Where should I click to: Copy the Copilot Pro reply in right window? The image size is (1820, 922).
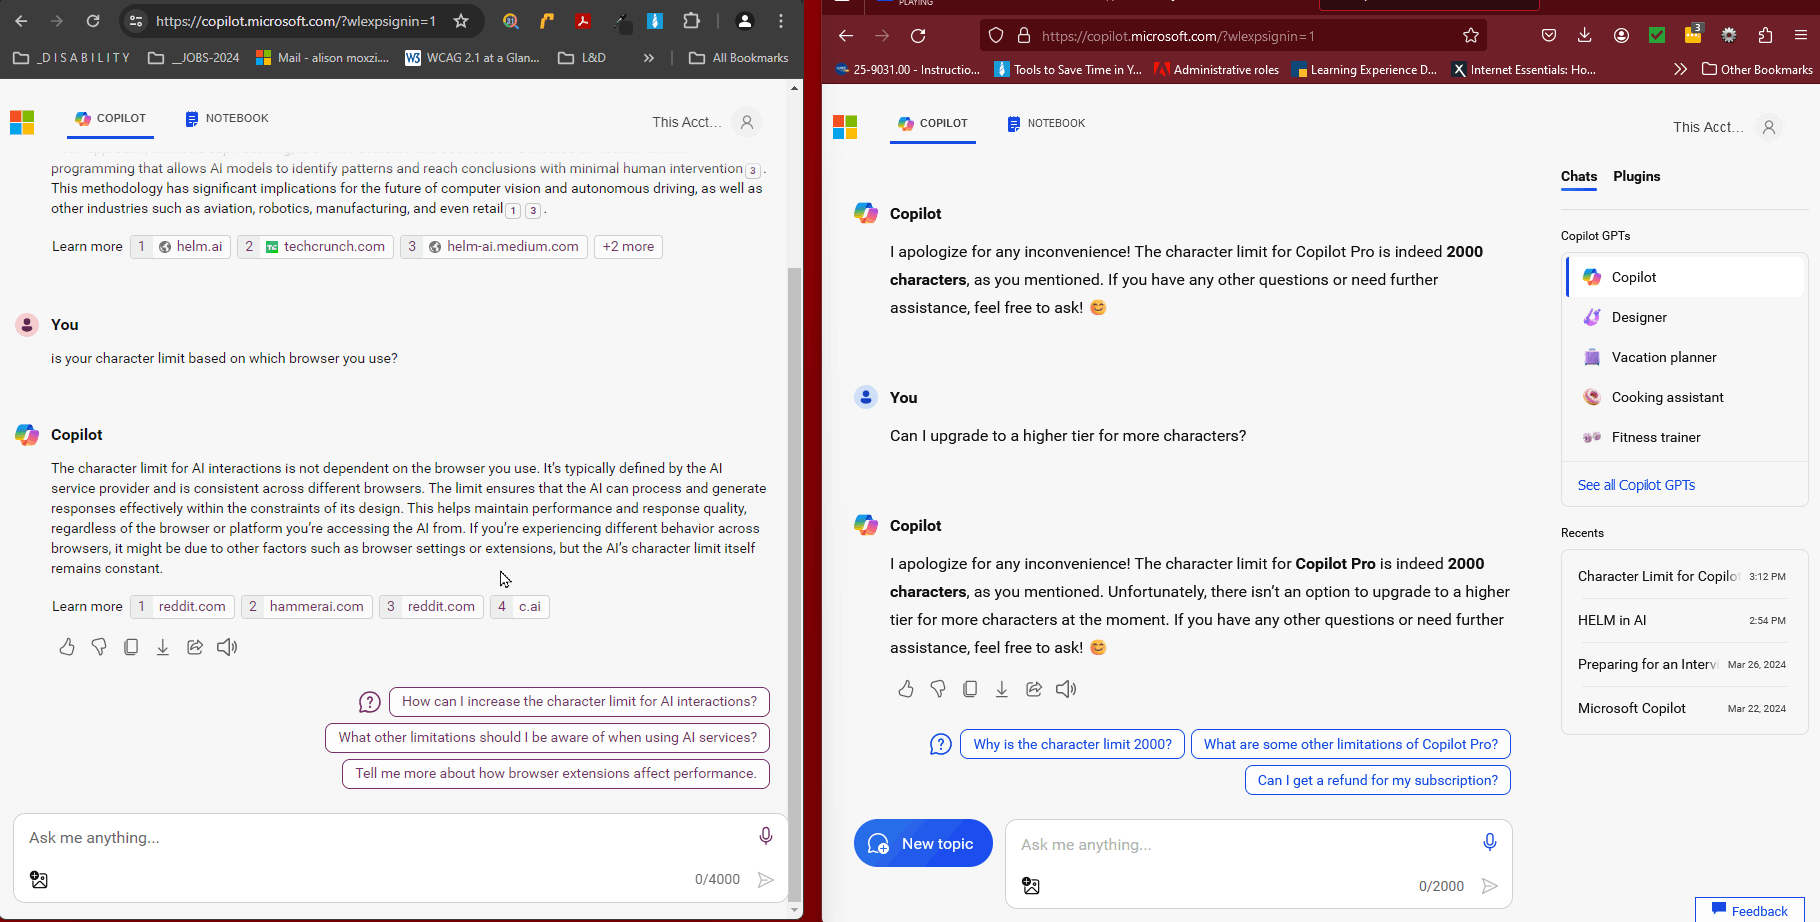pos(970,689)
